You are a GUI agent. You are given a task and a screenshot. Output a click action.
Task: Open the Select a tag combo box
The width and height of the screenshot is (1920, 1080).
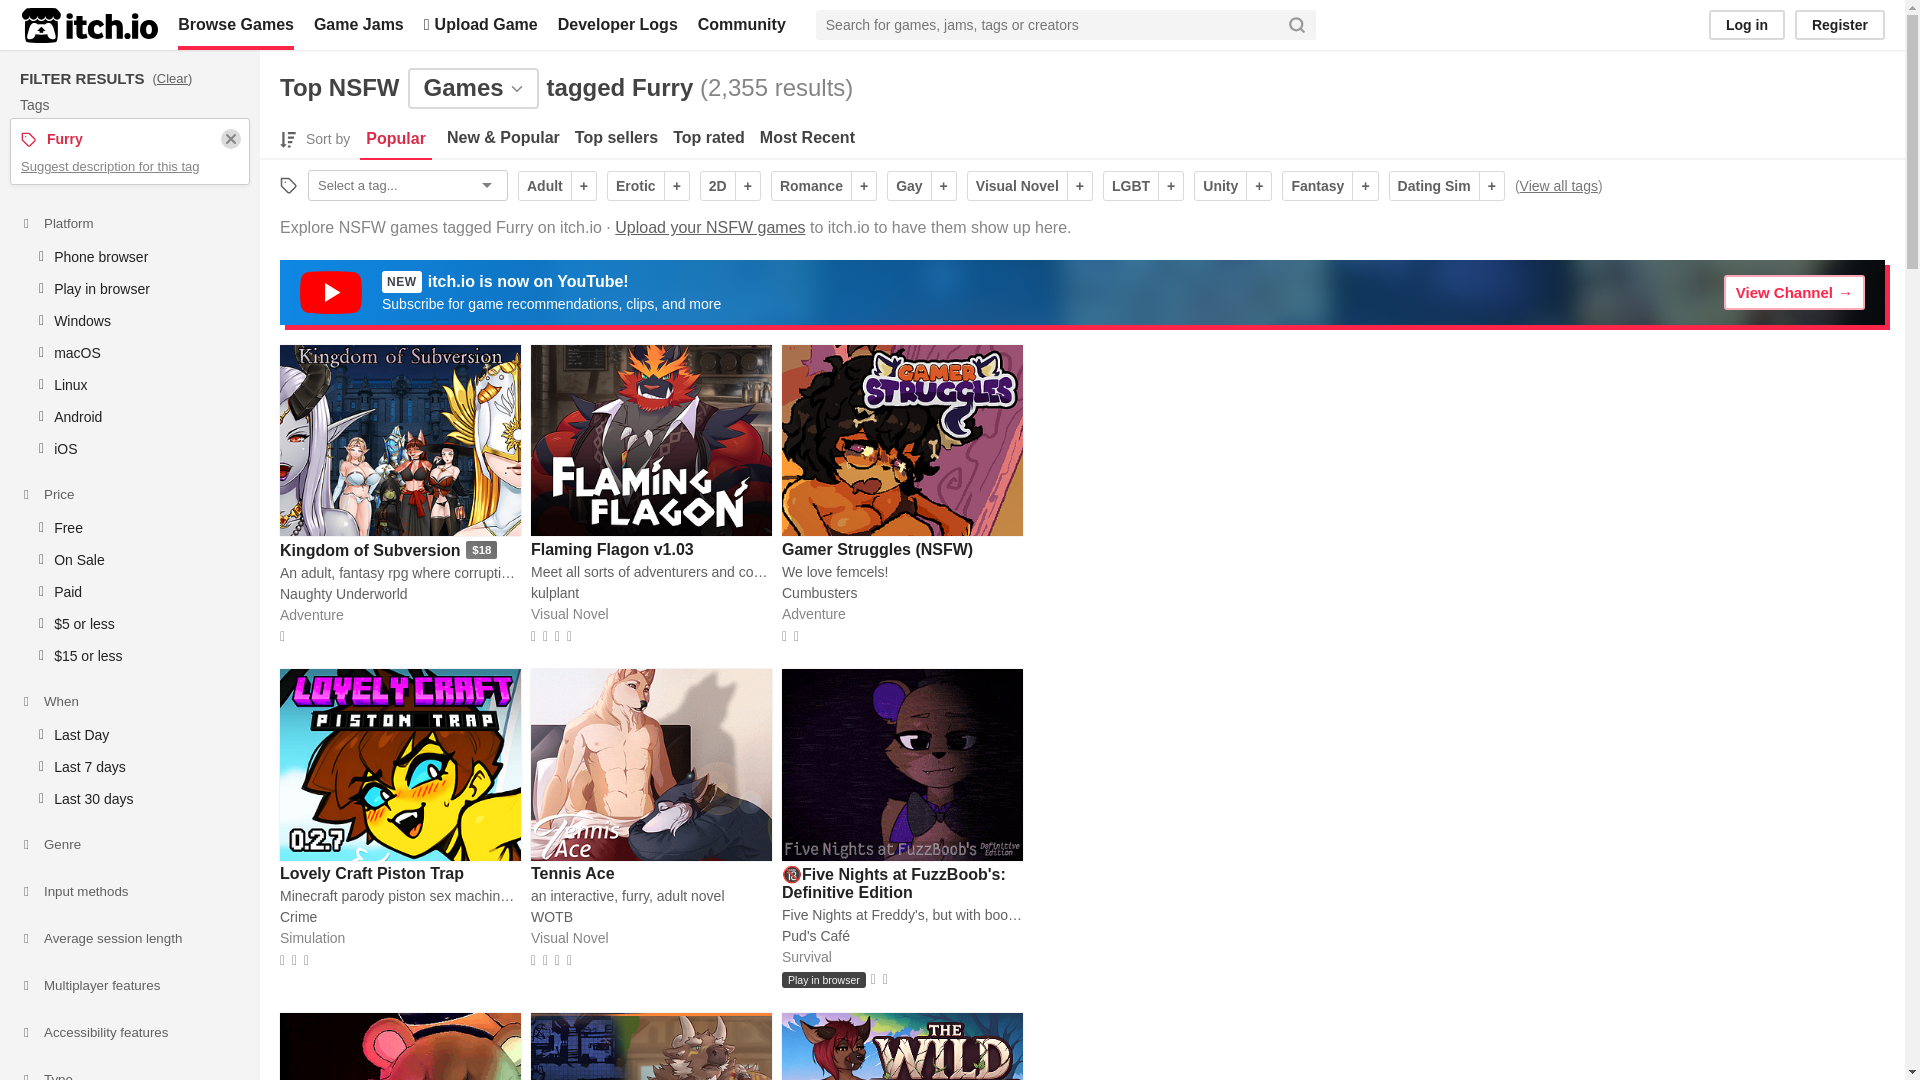pyautogui.click(x=408, y=185)
